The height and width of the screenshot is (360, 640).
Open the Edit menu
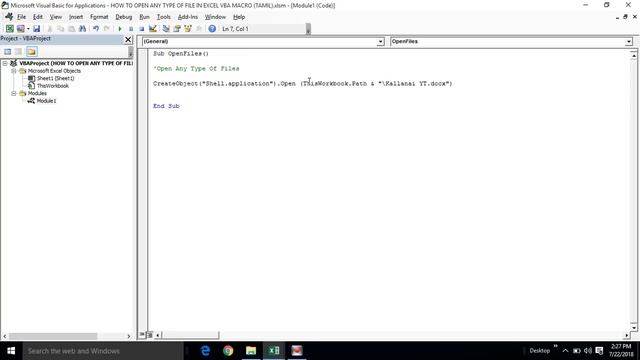[x=38, y=17]
